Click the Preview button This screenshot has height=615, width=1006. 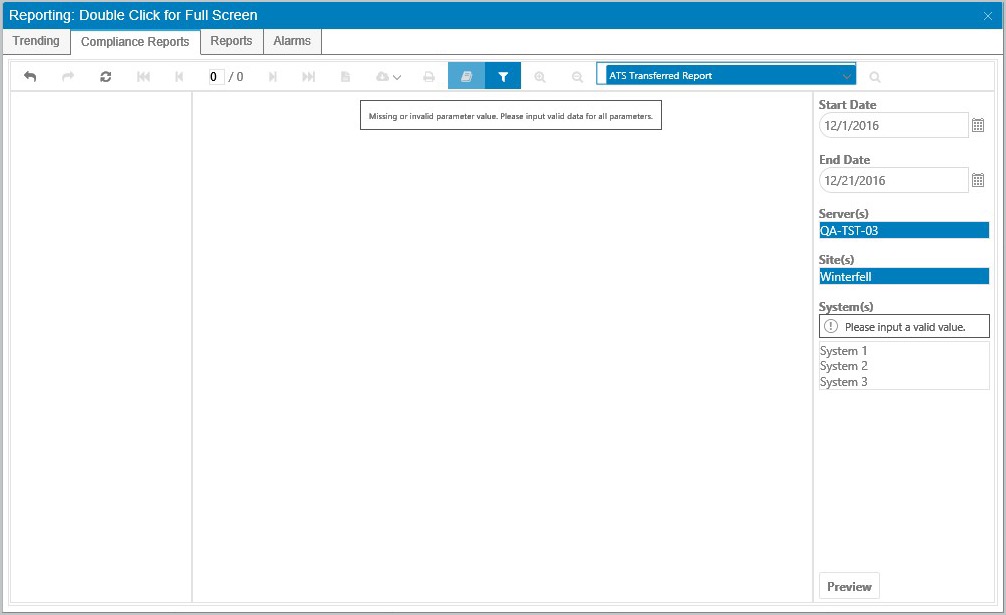(x=849, y=586)
